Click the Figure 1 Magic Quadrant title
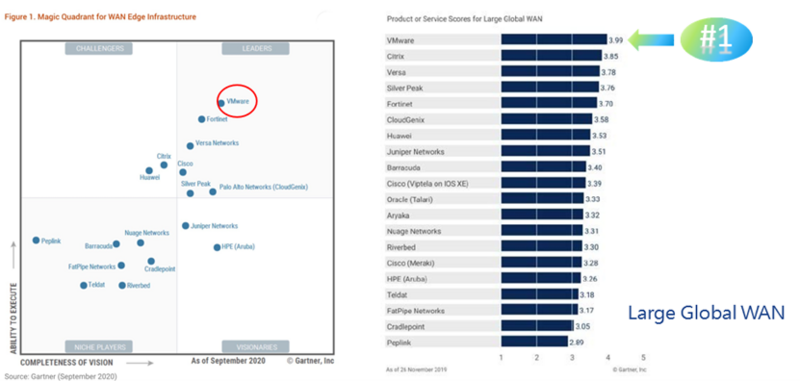The height and width of the screenshot is (381, 800). (x=100, y=17)
